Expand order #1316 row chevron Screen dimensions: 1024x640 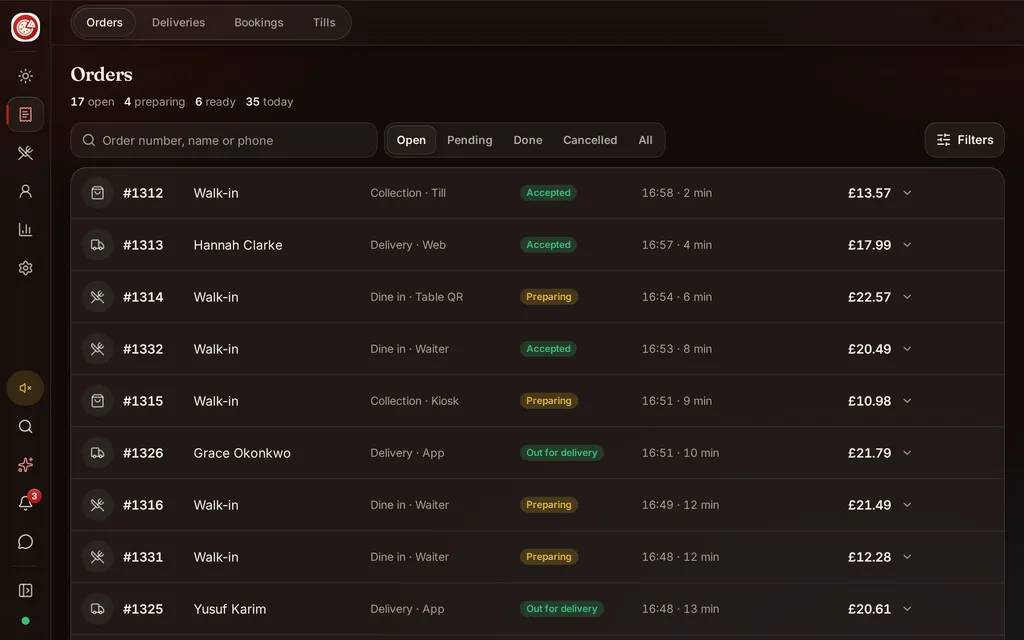click(907, 505)
